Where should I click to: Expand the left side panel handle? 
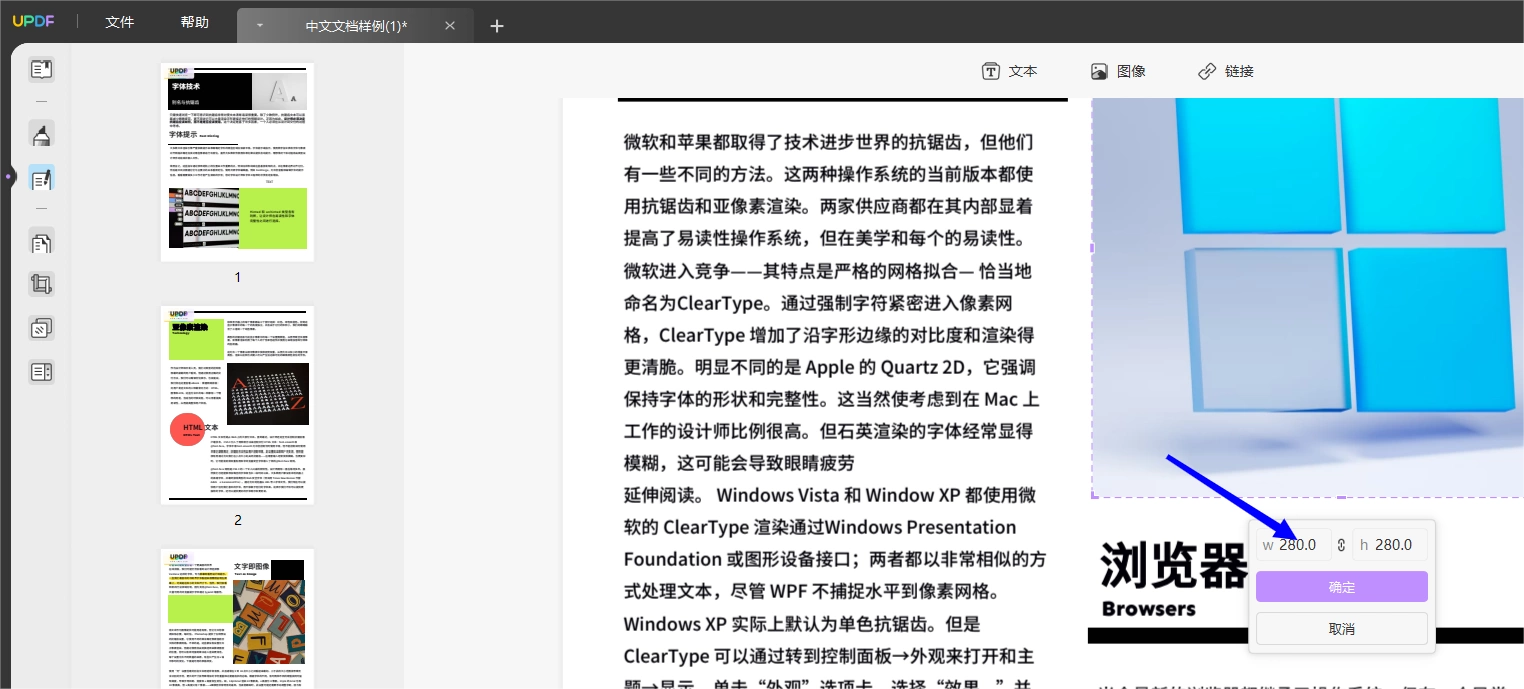[8, 177]
